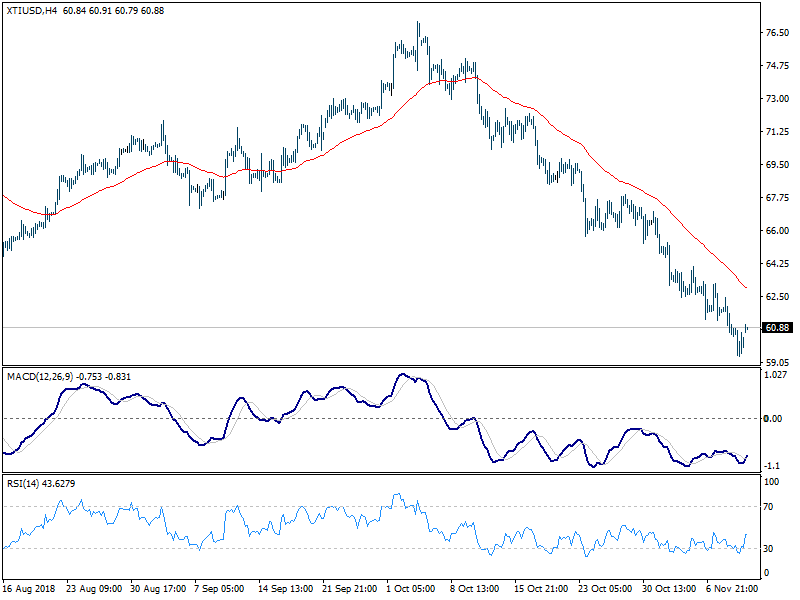Click the 14 Sep 13:00 time label
800x600 pixels.
[285, 589]
